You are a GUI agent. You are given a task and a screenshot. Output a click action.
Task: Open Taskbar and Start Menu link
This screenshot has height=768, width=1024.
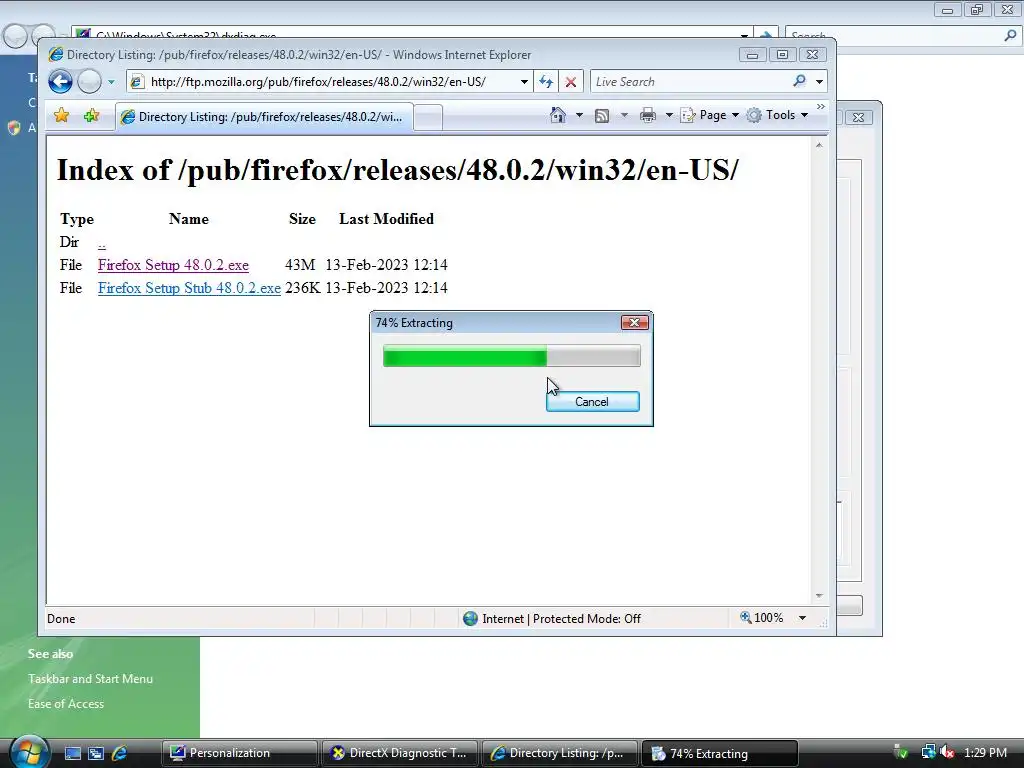point(90,679)
